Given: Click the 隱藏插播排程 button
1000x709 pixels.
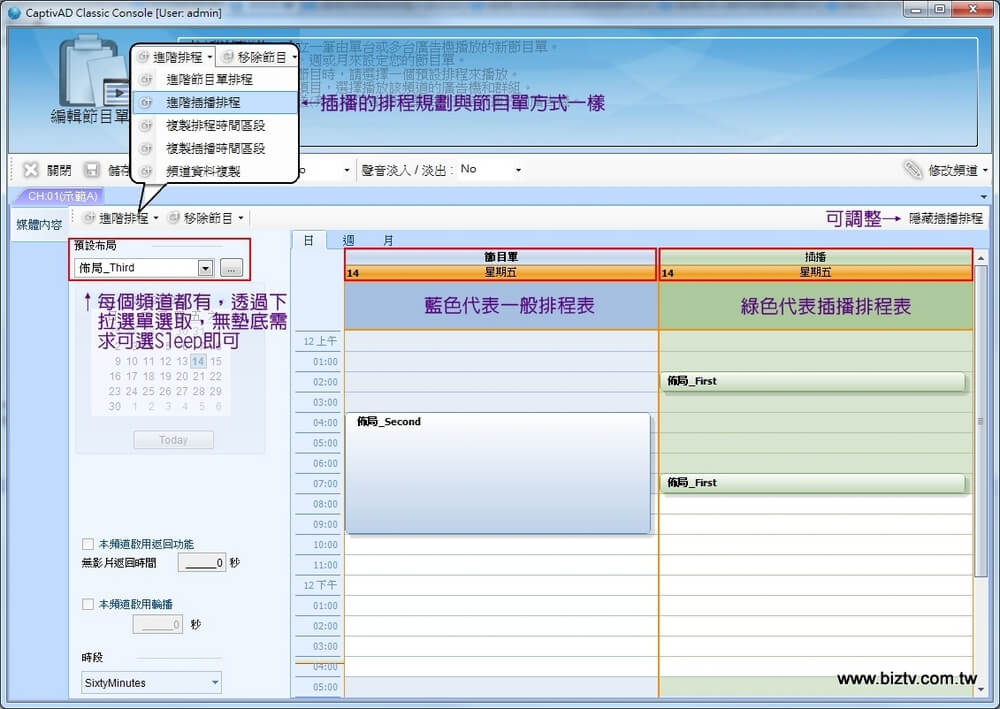Looking at the screenshot, I should coord(945,218).
